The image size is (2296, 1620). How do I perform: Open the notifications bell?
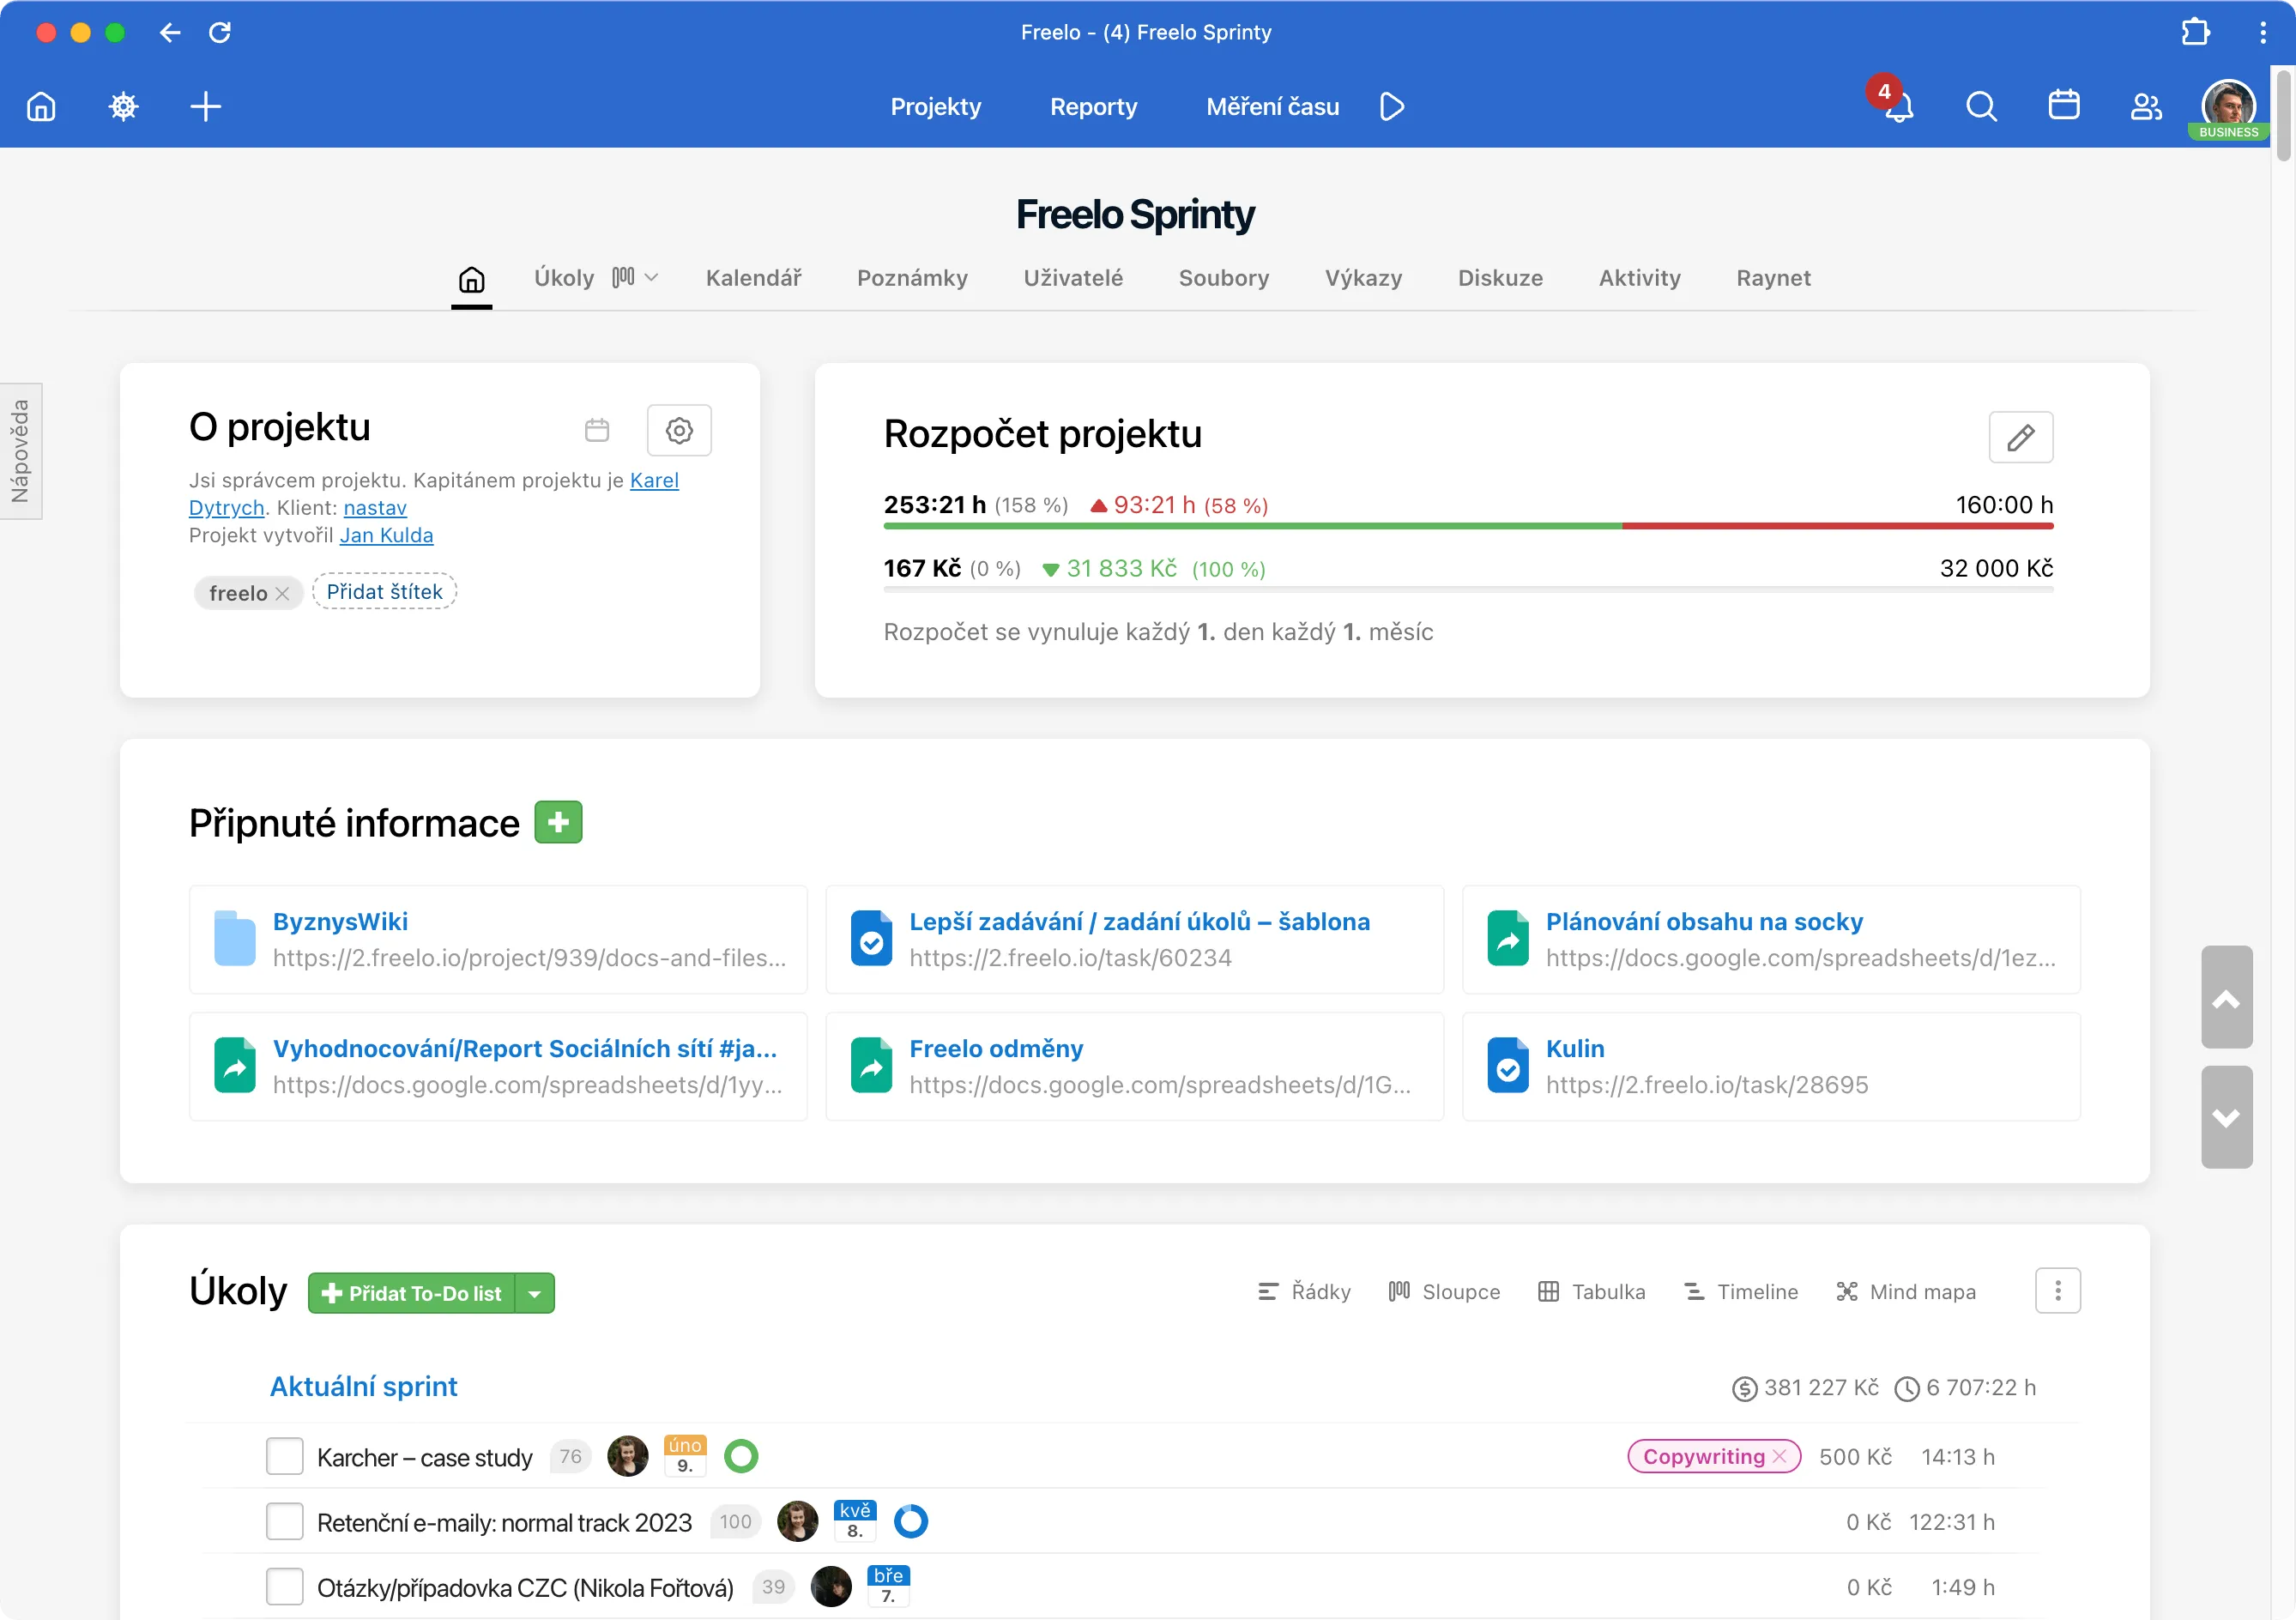point(1897,106)
